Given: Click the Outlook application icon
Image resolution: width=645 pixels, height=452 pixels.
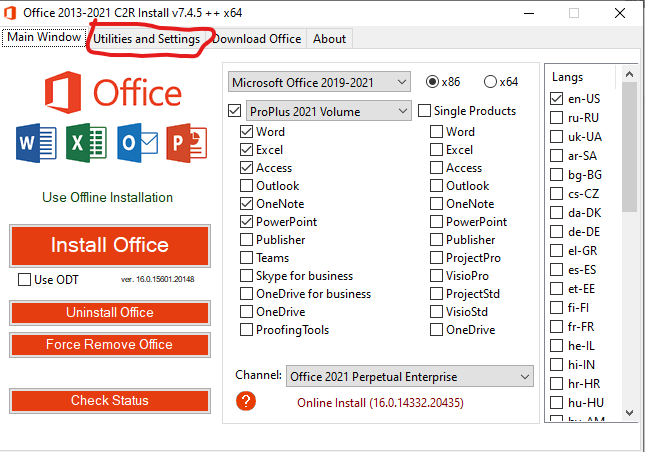Looking at the screenshot, I should [137, 143].
